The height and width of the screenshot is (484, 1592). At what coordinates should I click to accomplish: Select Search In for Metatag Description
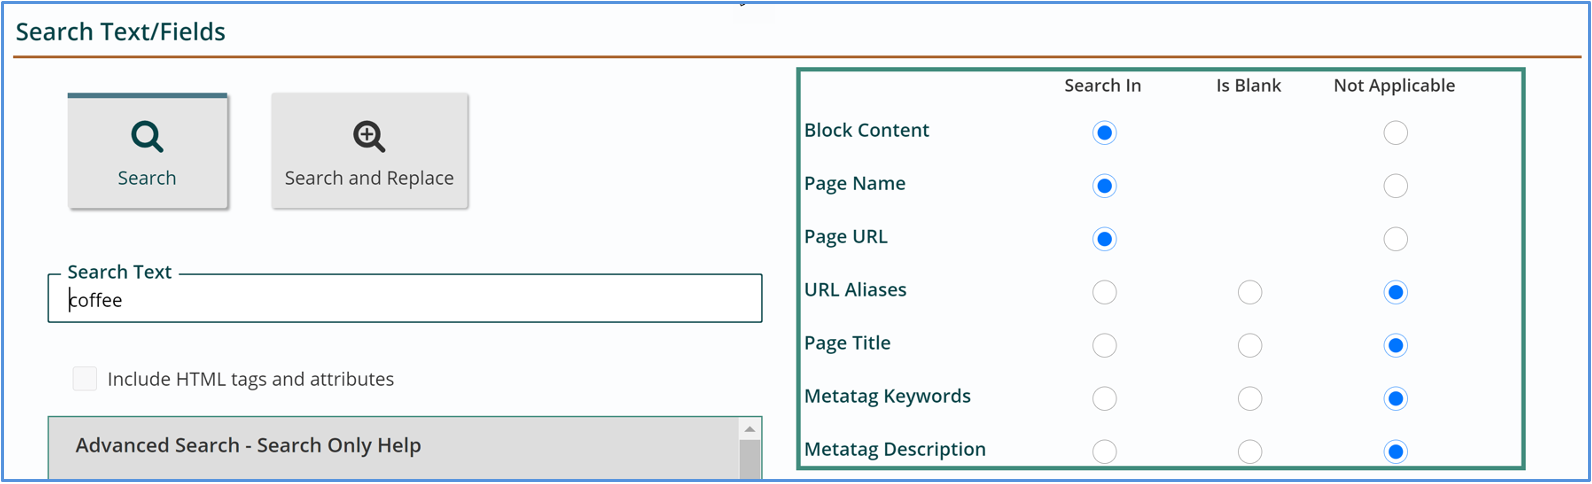(x=1104, y=451)
